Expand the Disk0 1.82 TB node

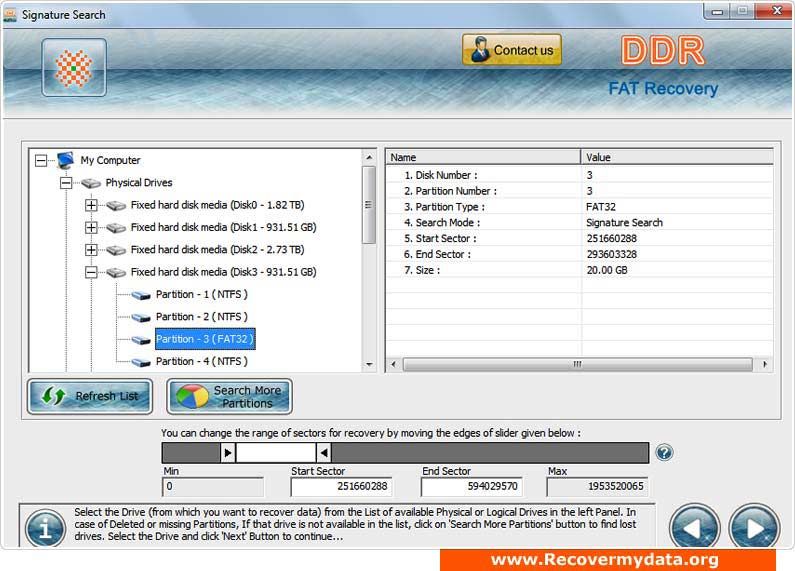[91, 205]
